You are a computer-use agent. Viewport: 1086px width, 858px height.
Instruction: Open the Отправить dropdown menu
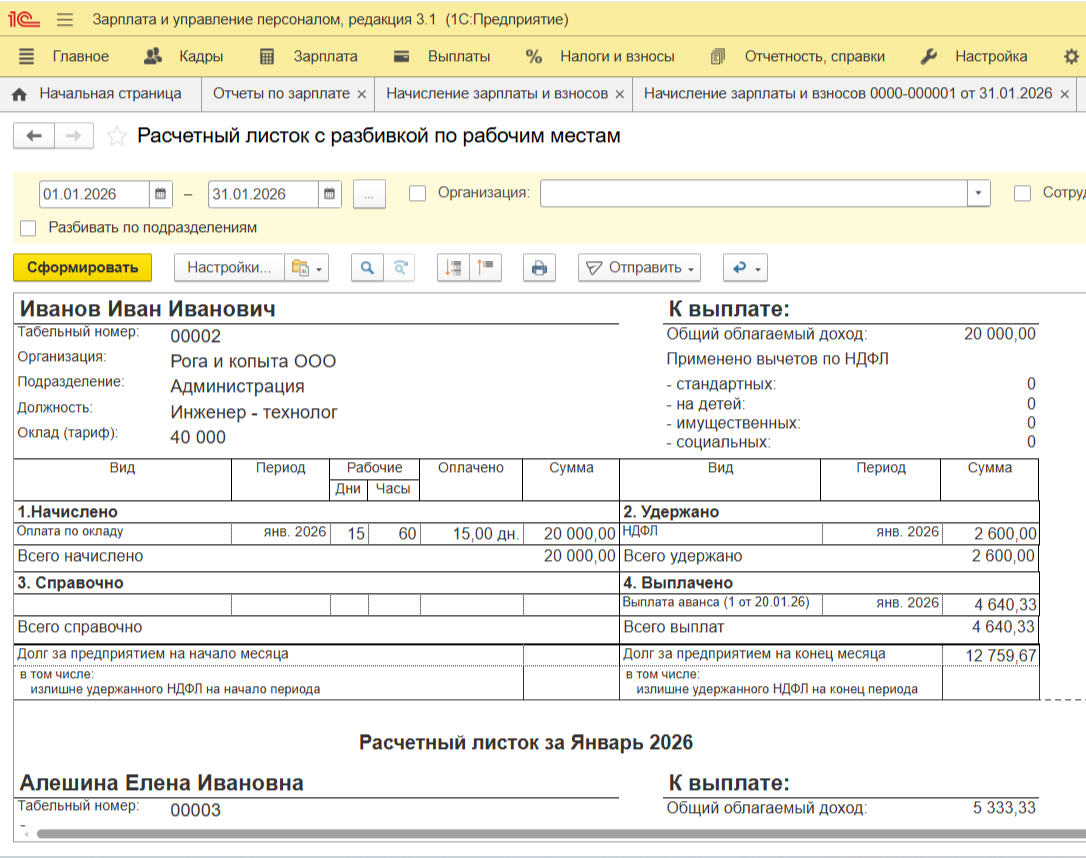639,268
